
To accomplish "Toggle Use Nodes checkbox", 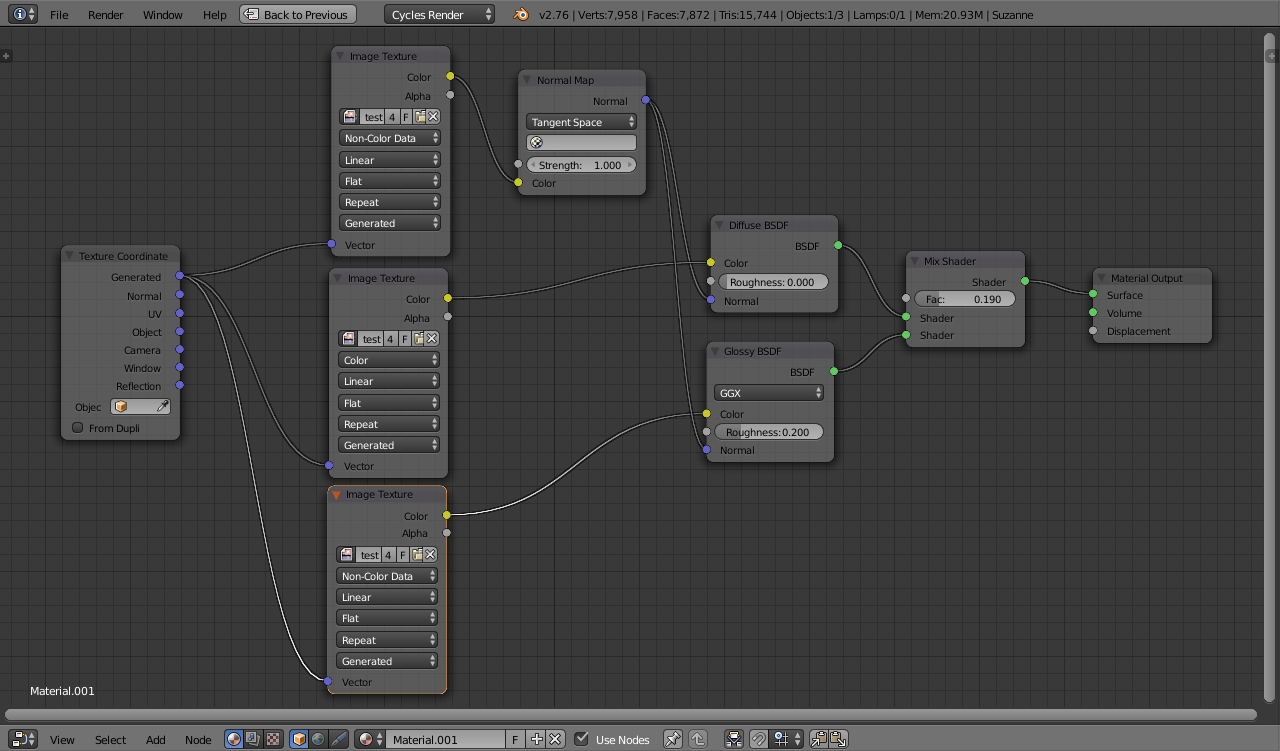I will 582,739.
